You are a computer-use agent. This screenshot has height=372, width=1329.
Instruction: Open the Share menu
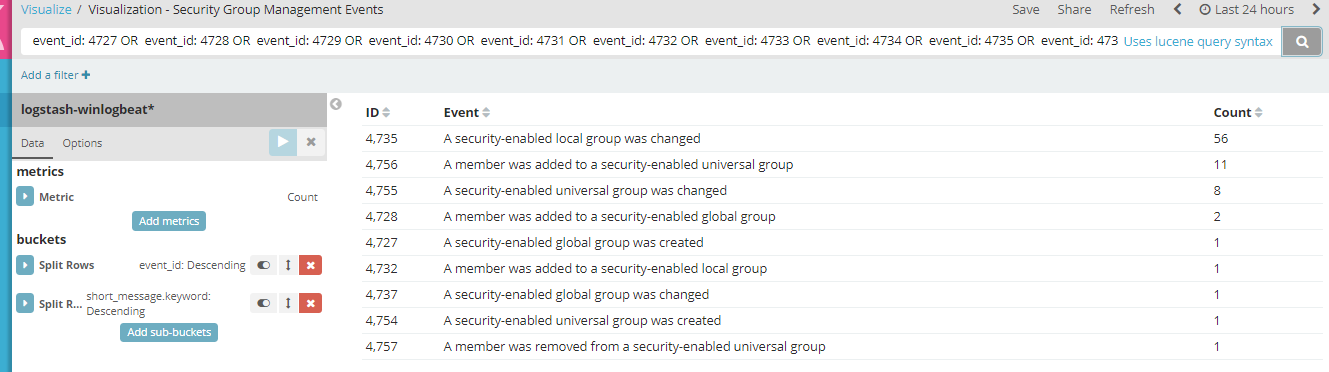click(x=1075, y=9)
